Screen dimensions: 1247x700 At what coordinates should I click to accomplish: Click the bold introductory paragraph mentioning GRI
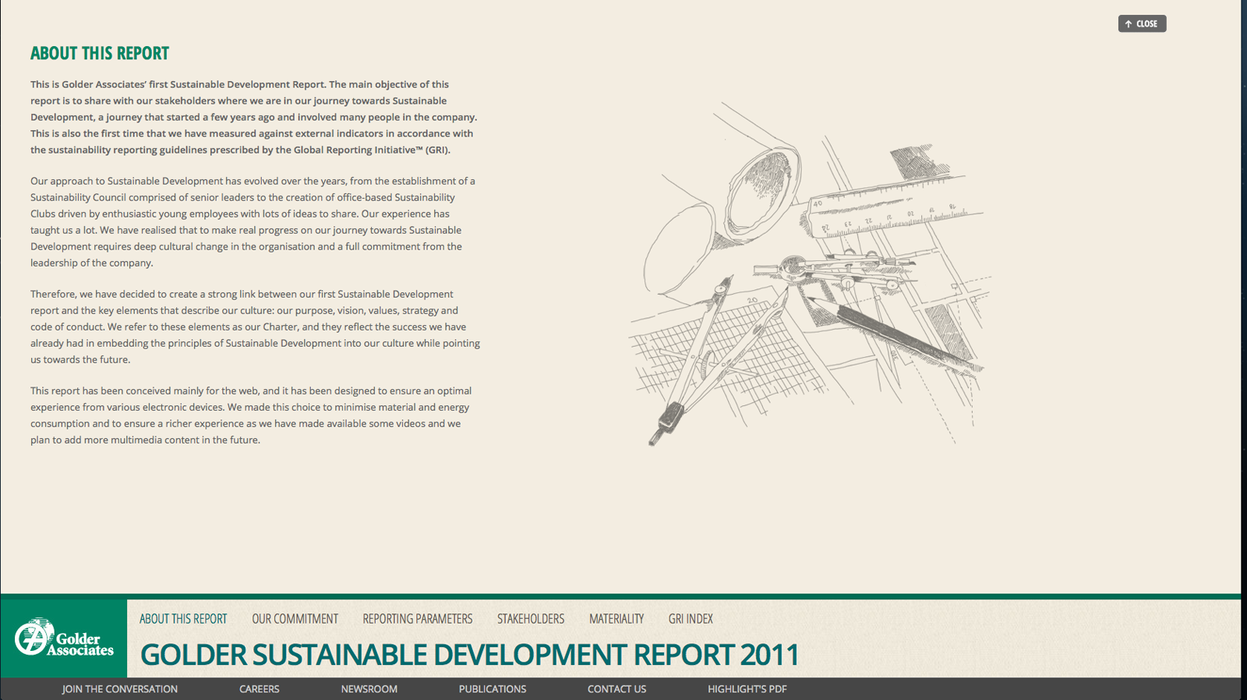[254, 117]
